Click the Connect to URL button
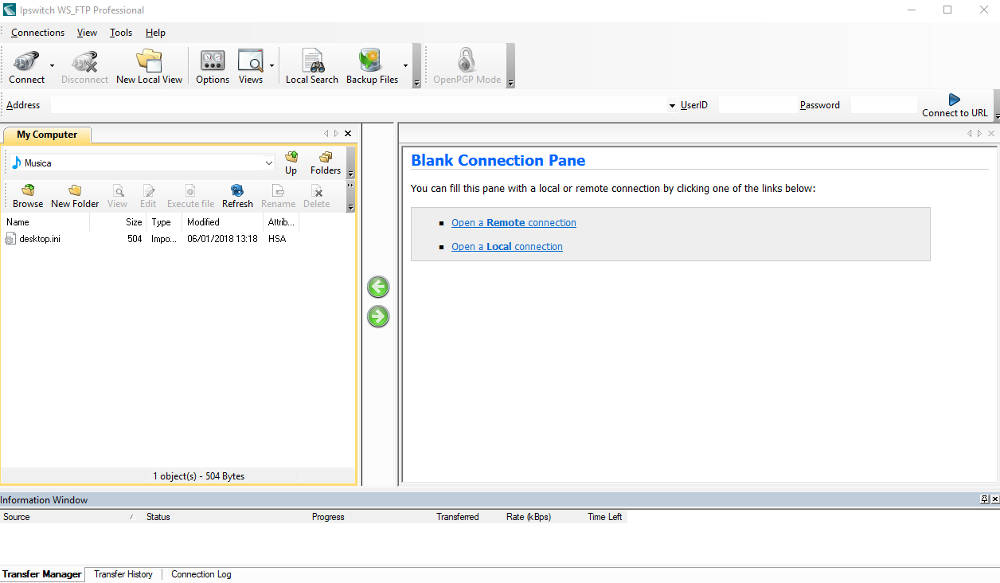 (x=954, y=105)
